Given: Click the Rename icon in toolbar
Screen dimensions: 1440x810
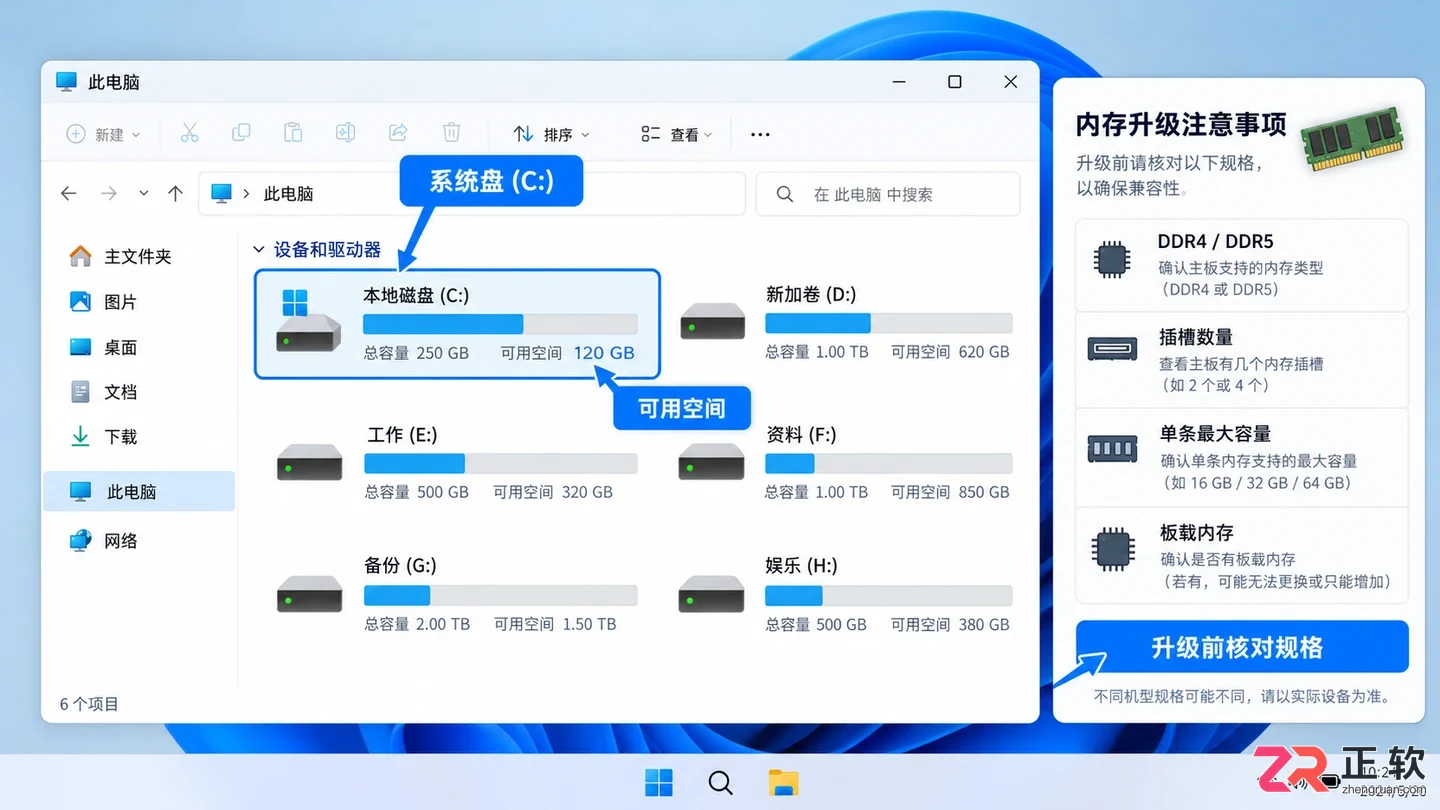Looking at the screenshot, I should pos(345,133).
